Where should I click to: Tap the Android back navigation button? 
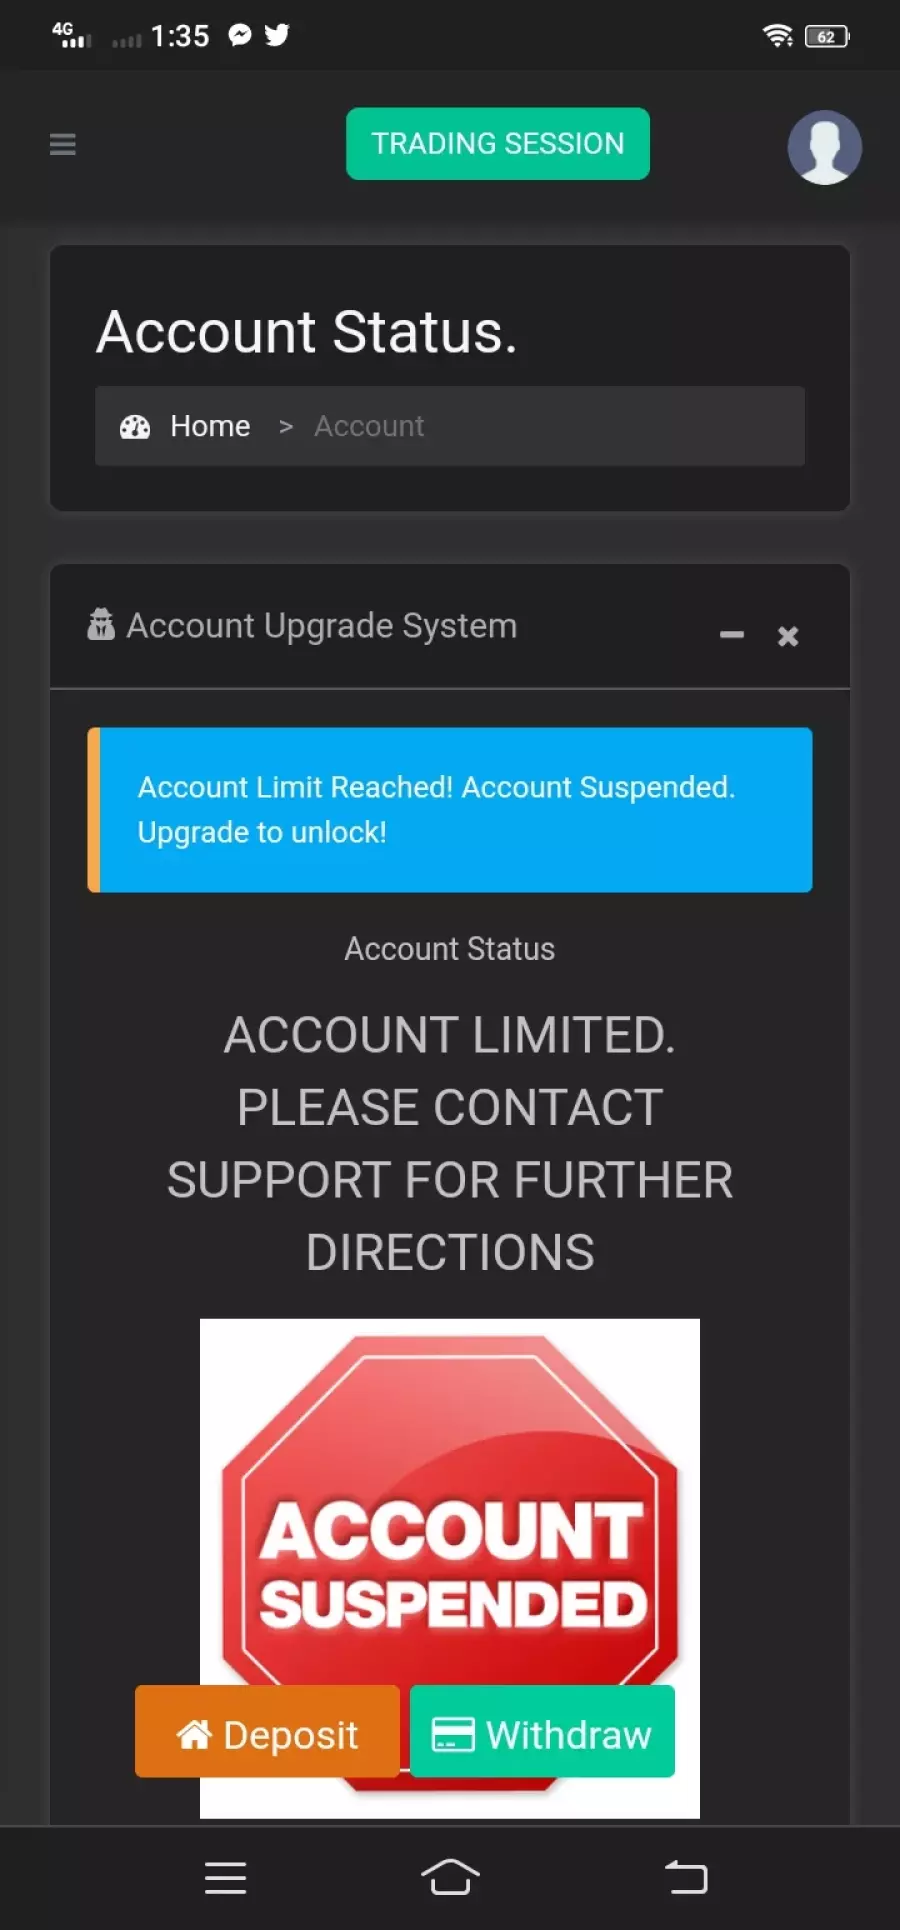(x=686, y=1877)
